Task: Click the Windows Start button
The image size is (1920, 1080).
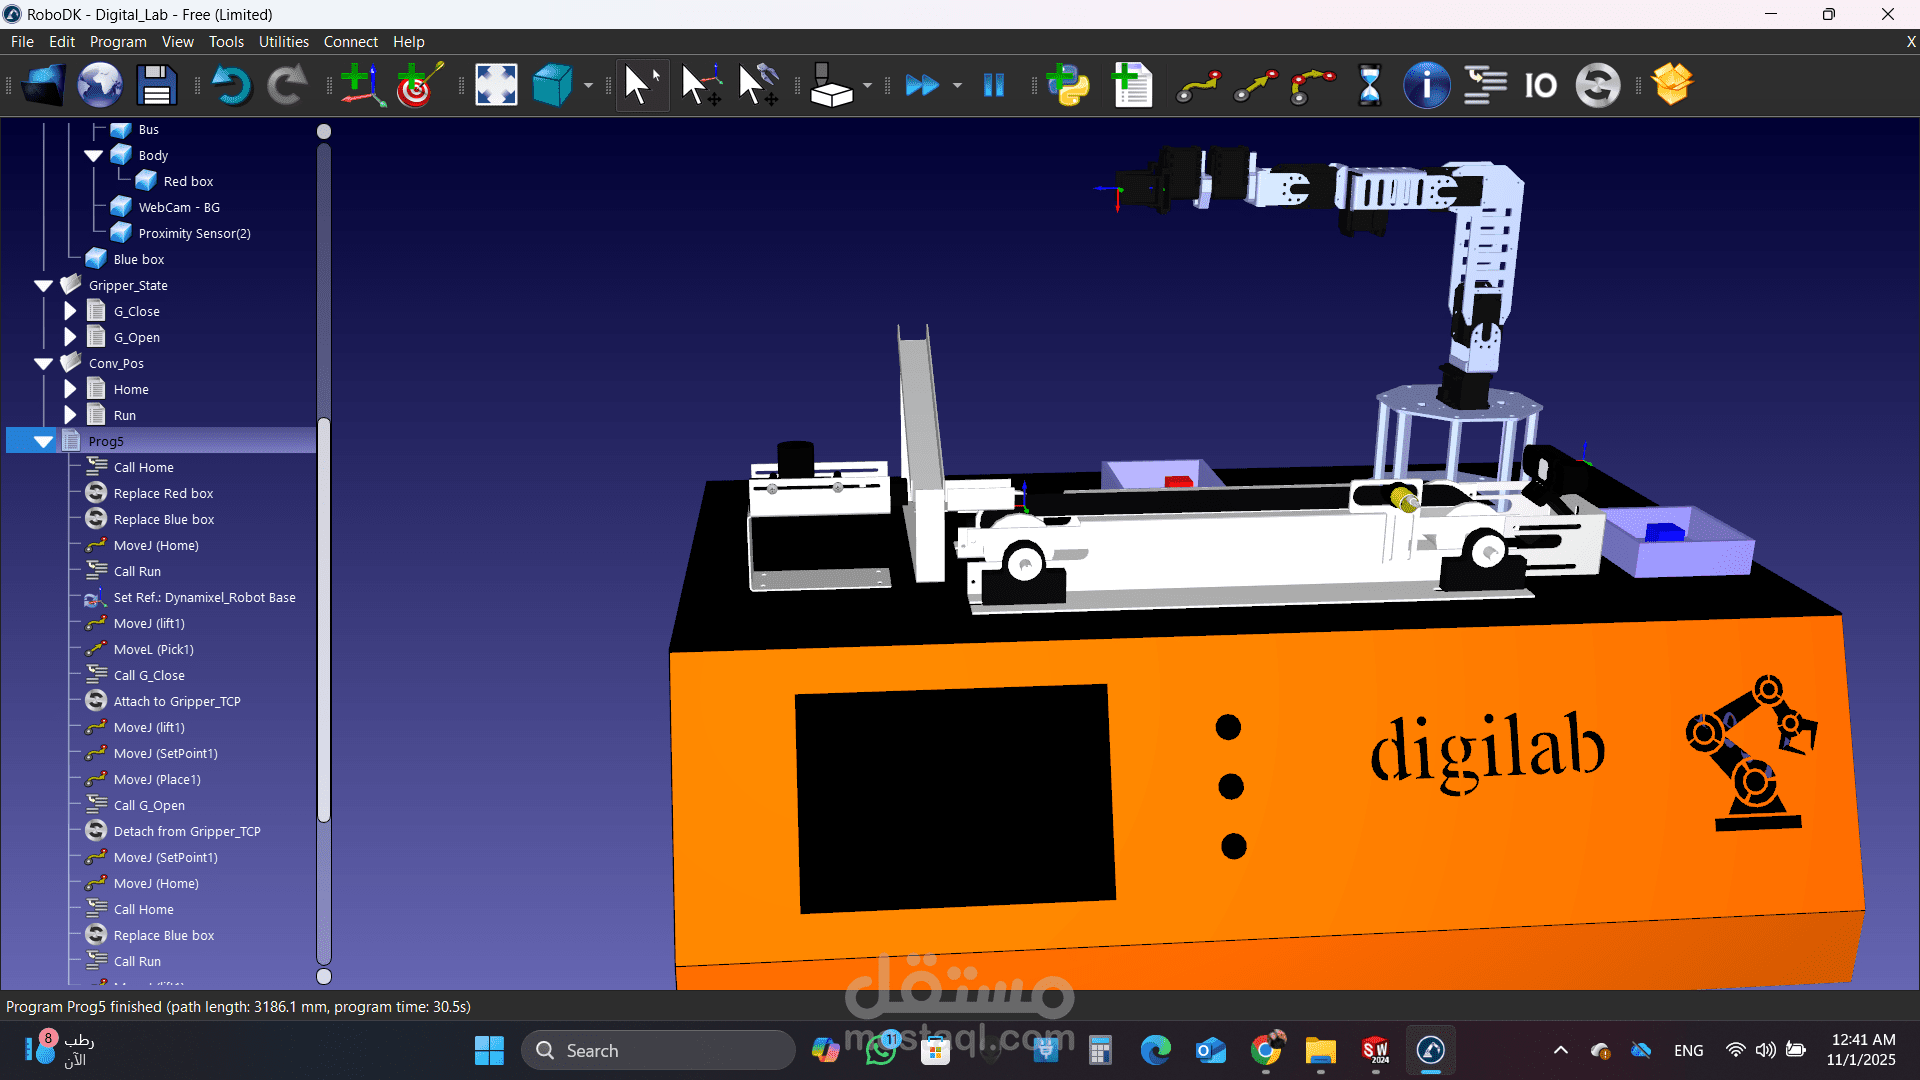Action: click(x=489, y=1051)
